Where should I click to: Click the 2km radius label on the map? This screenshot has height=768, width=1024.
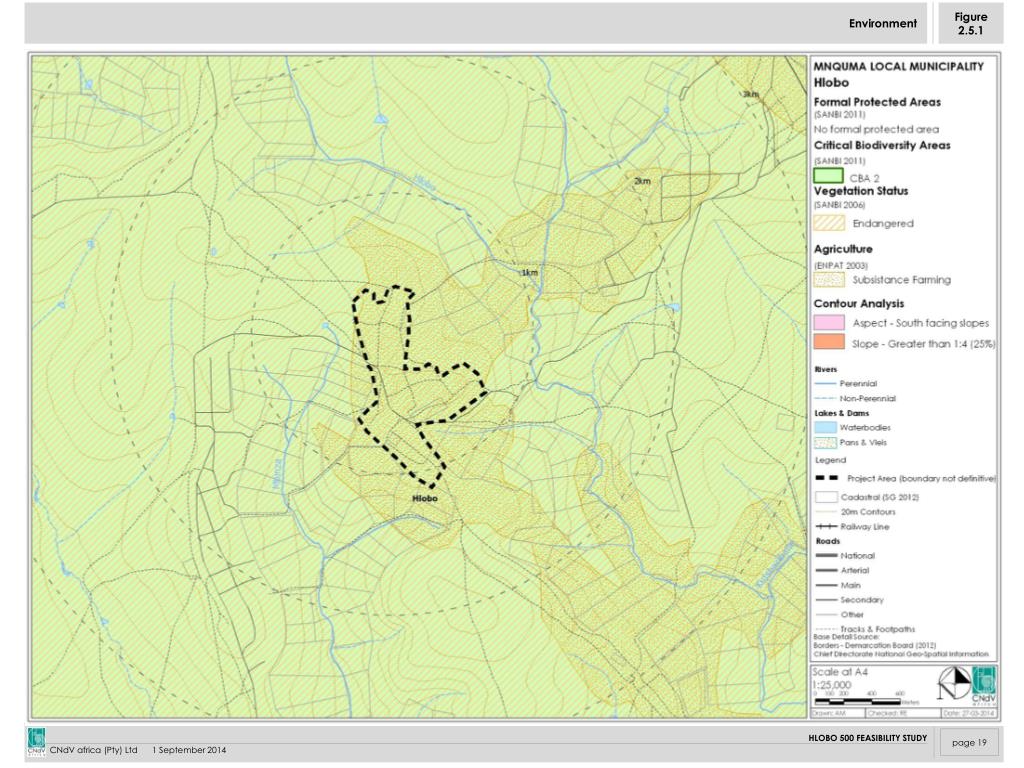point(642,181)
